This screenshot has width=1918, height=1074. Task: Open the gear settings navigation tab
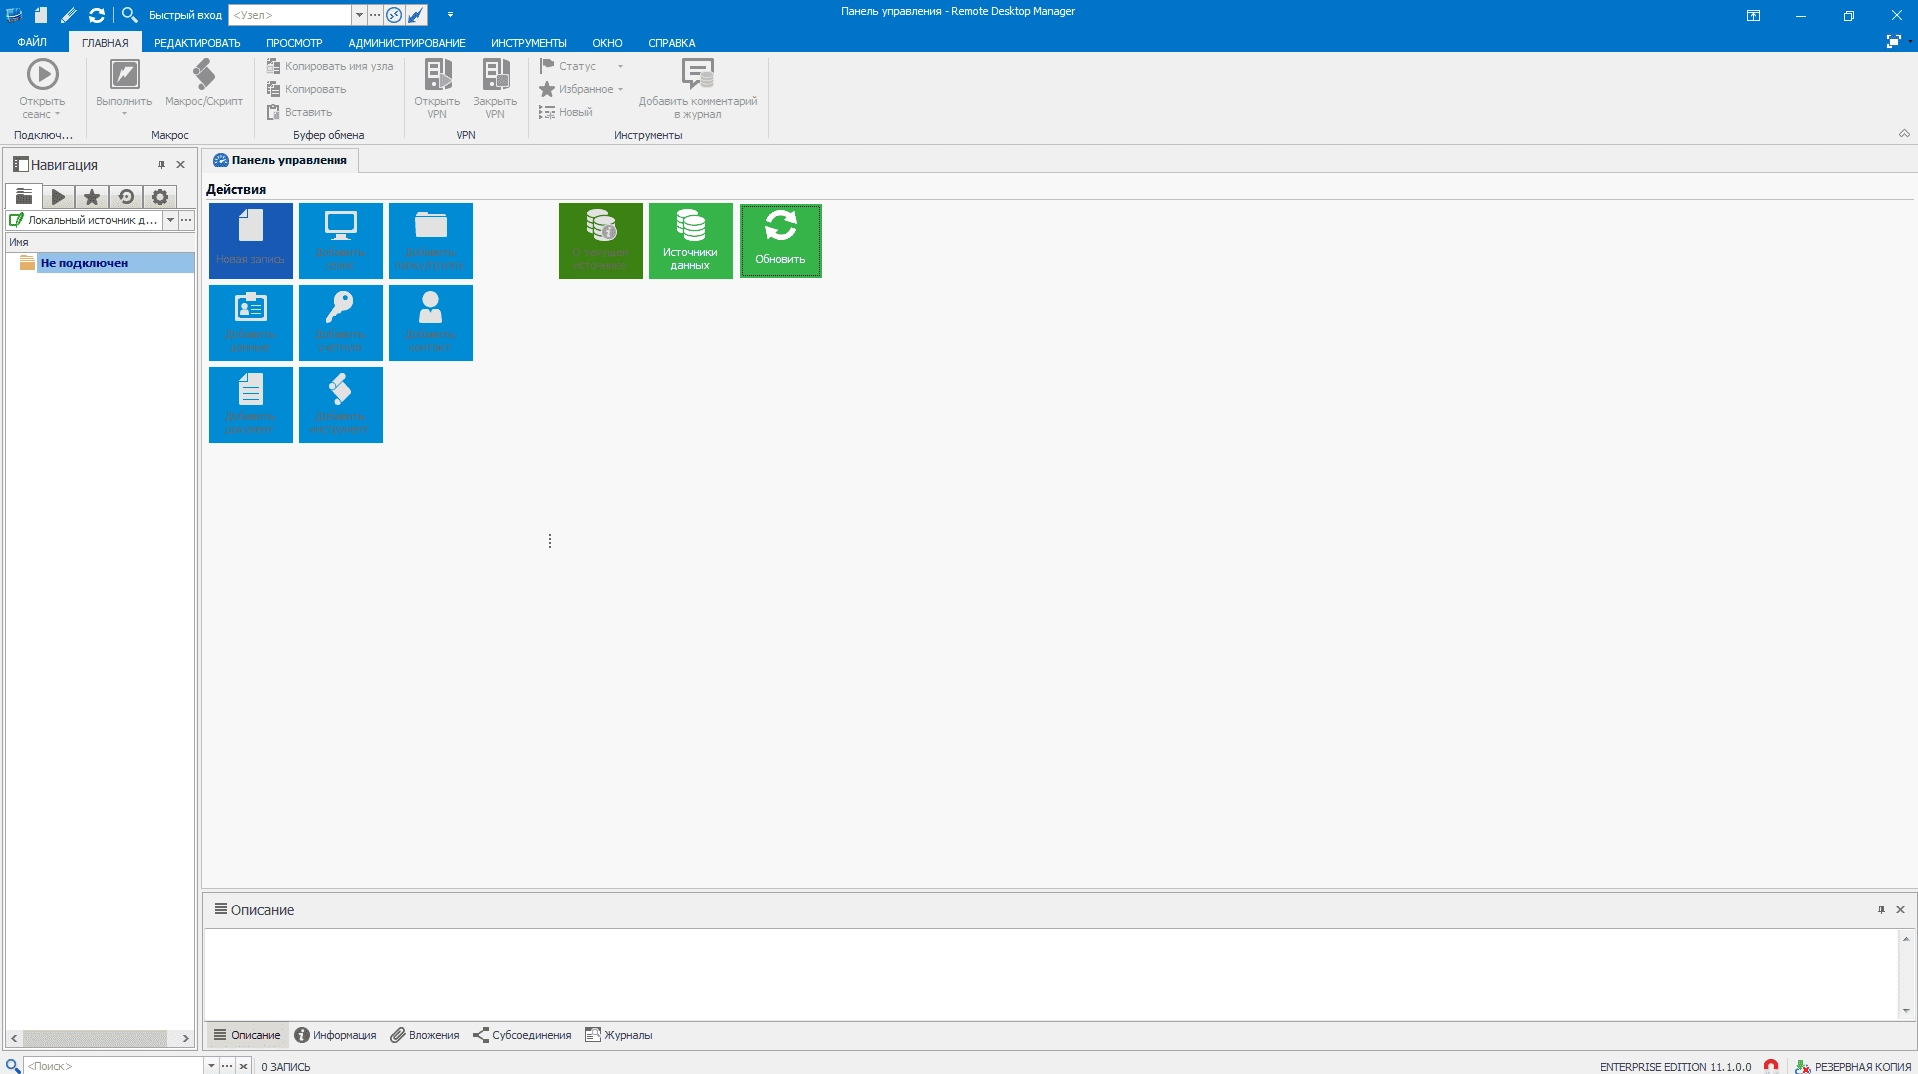click(x=160, y=197)
